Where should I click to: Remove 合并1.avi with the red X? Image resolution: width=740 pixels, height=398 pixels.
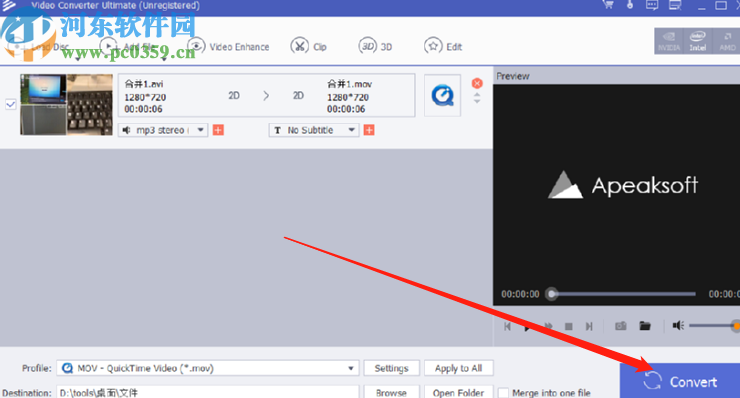(x=477, y=84)
